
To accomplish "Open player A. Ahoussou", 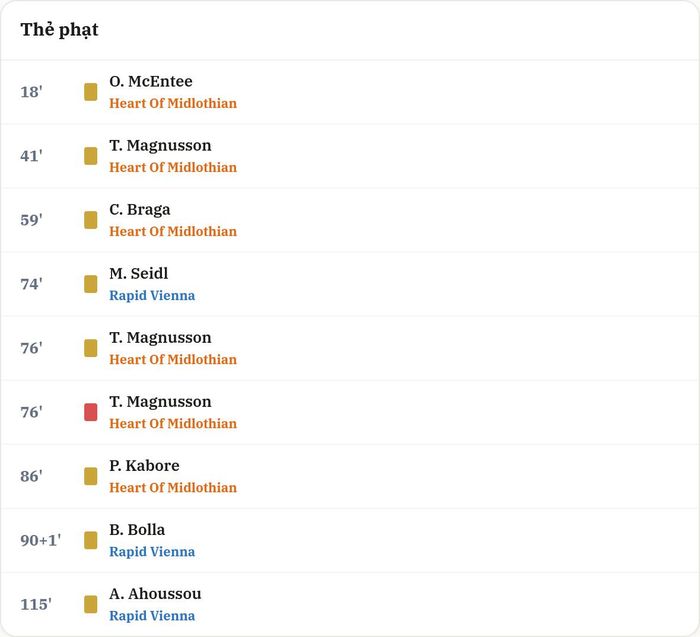I will (155, 594).
